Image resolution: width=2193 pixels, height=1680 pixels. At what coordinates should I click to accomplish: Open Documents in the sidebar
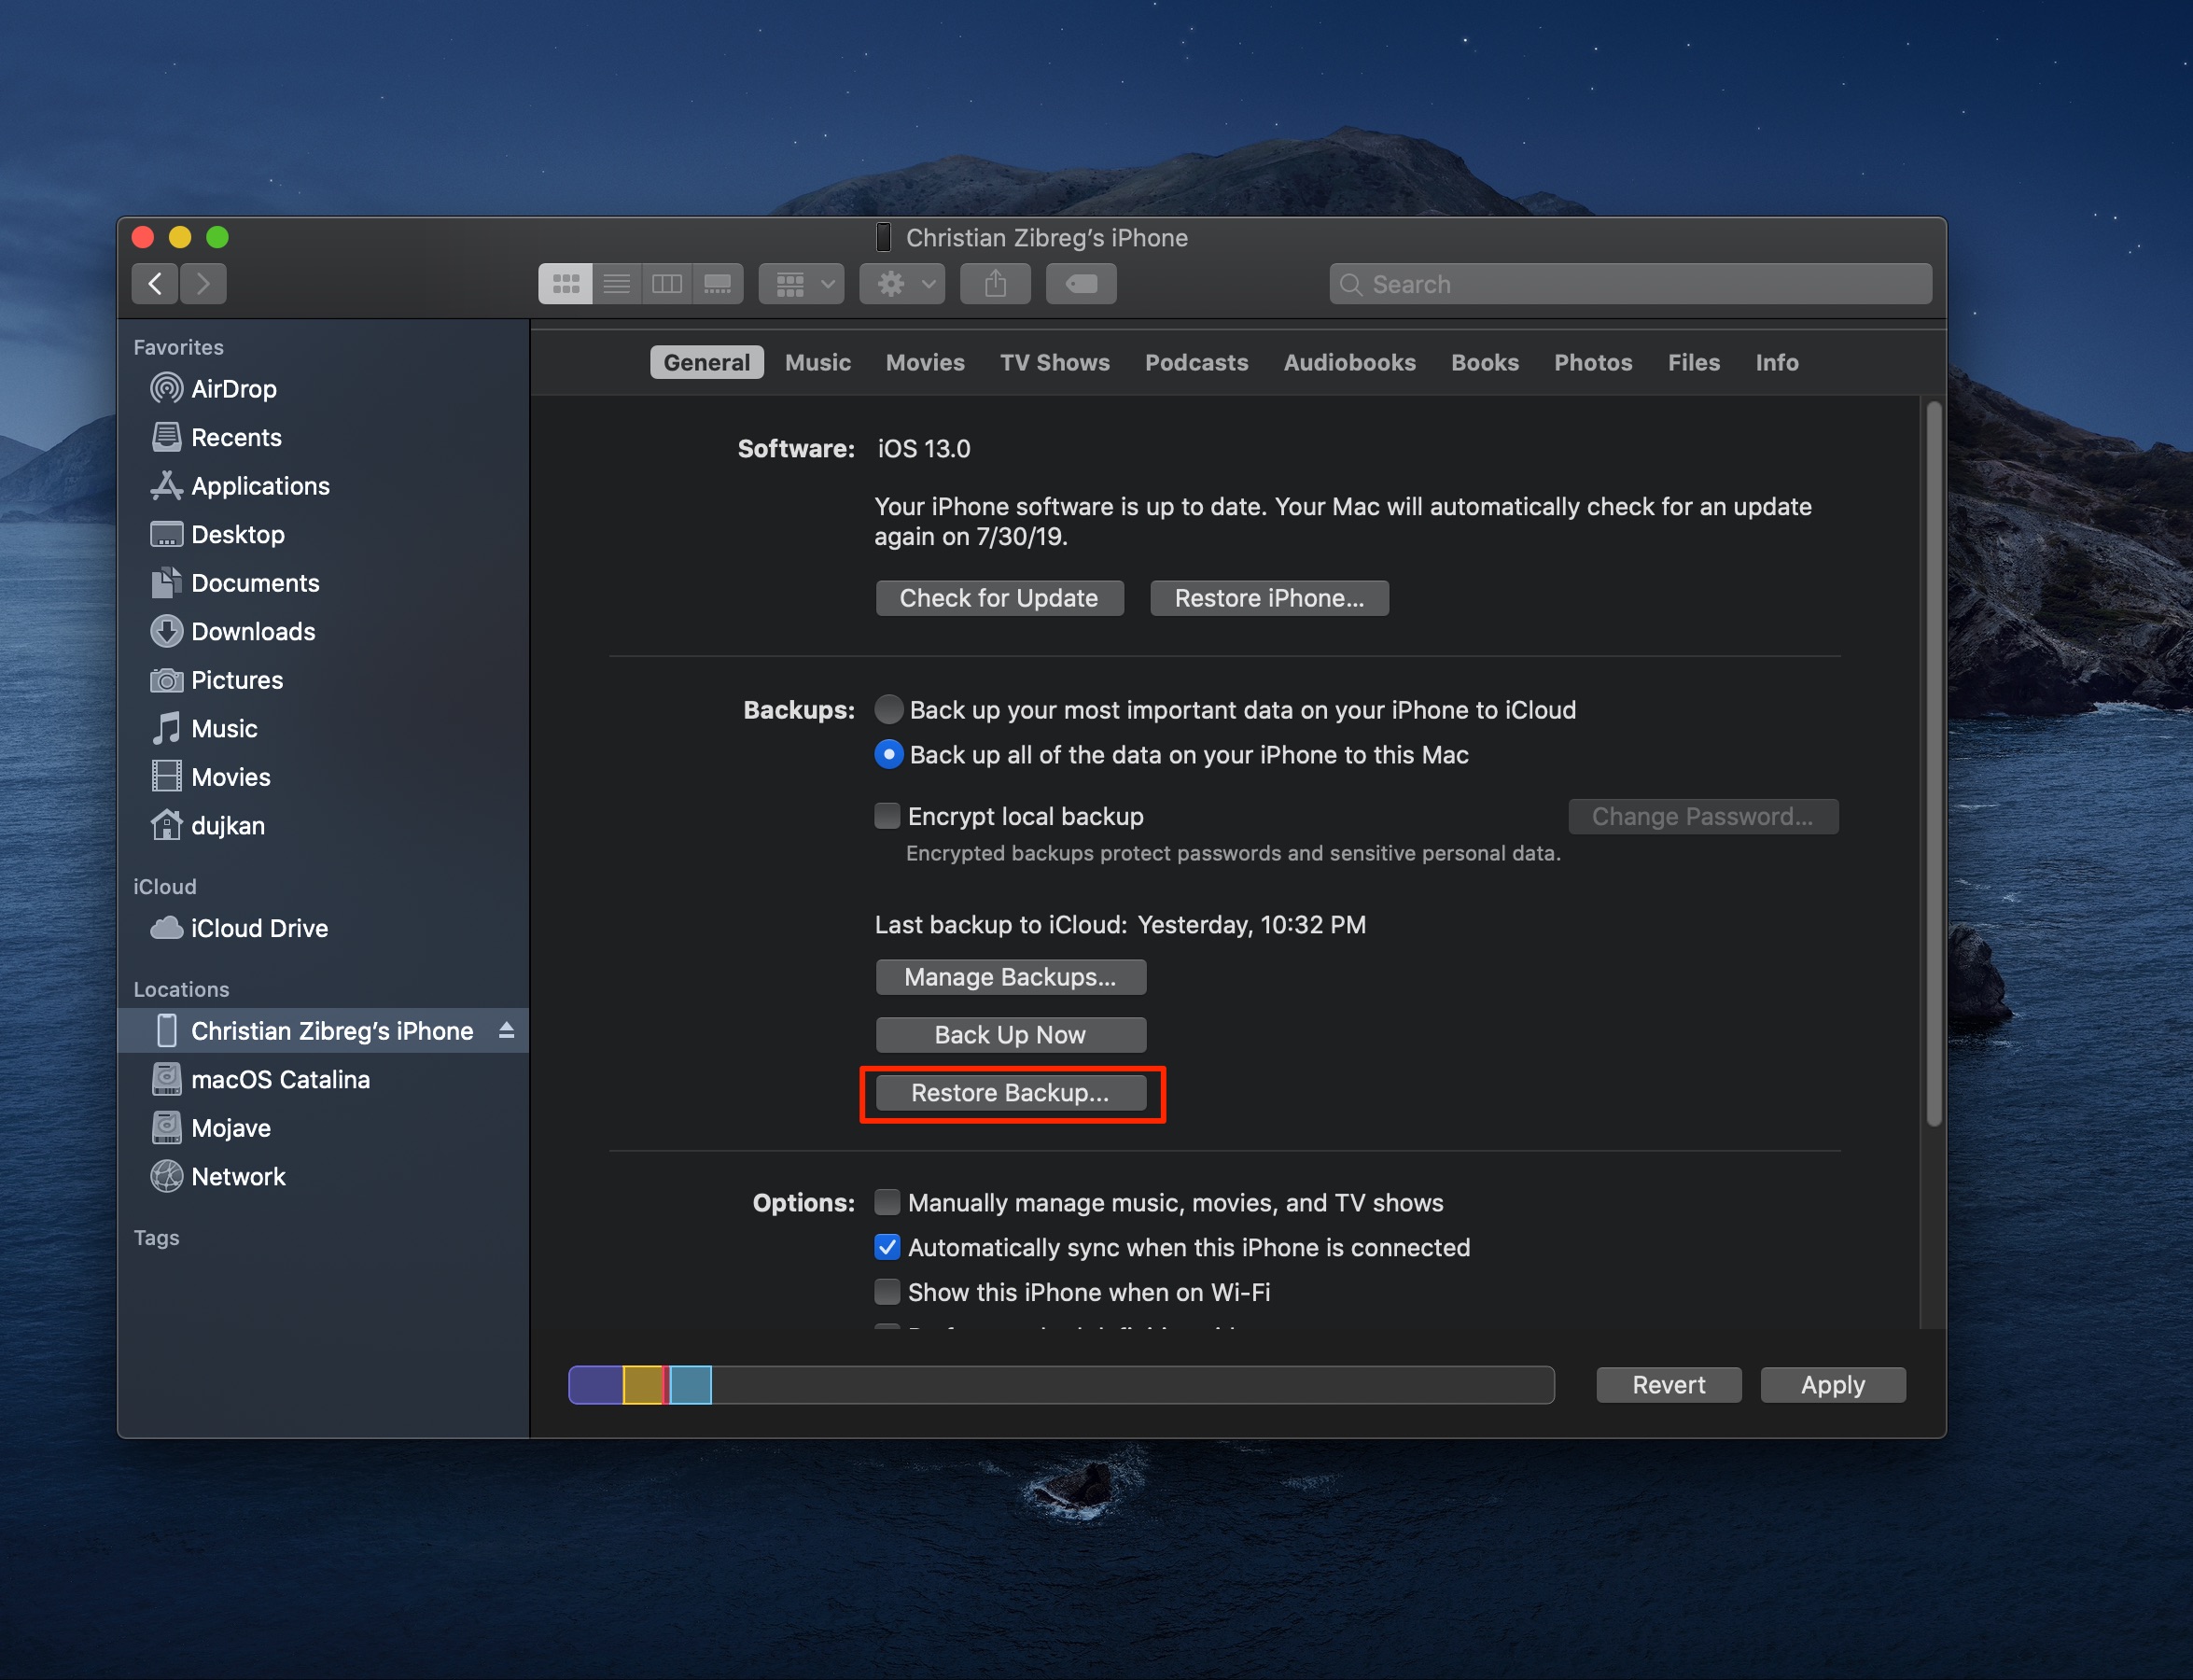[x=323, y=583]
